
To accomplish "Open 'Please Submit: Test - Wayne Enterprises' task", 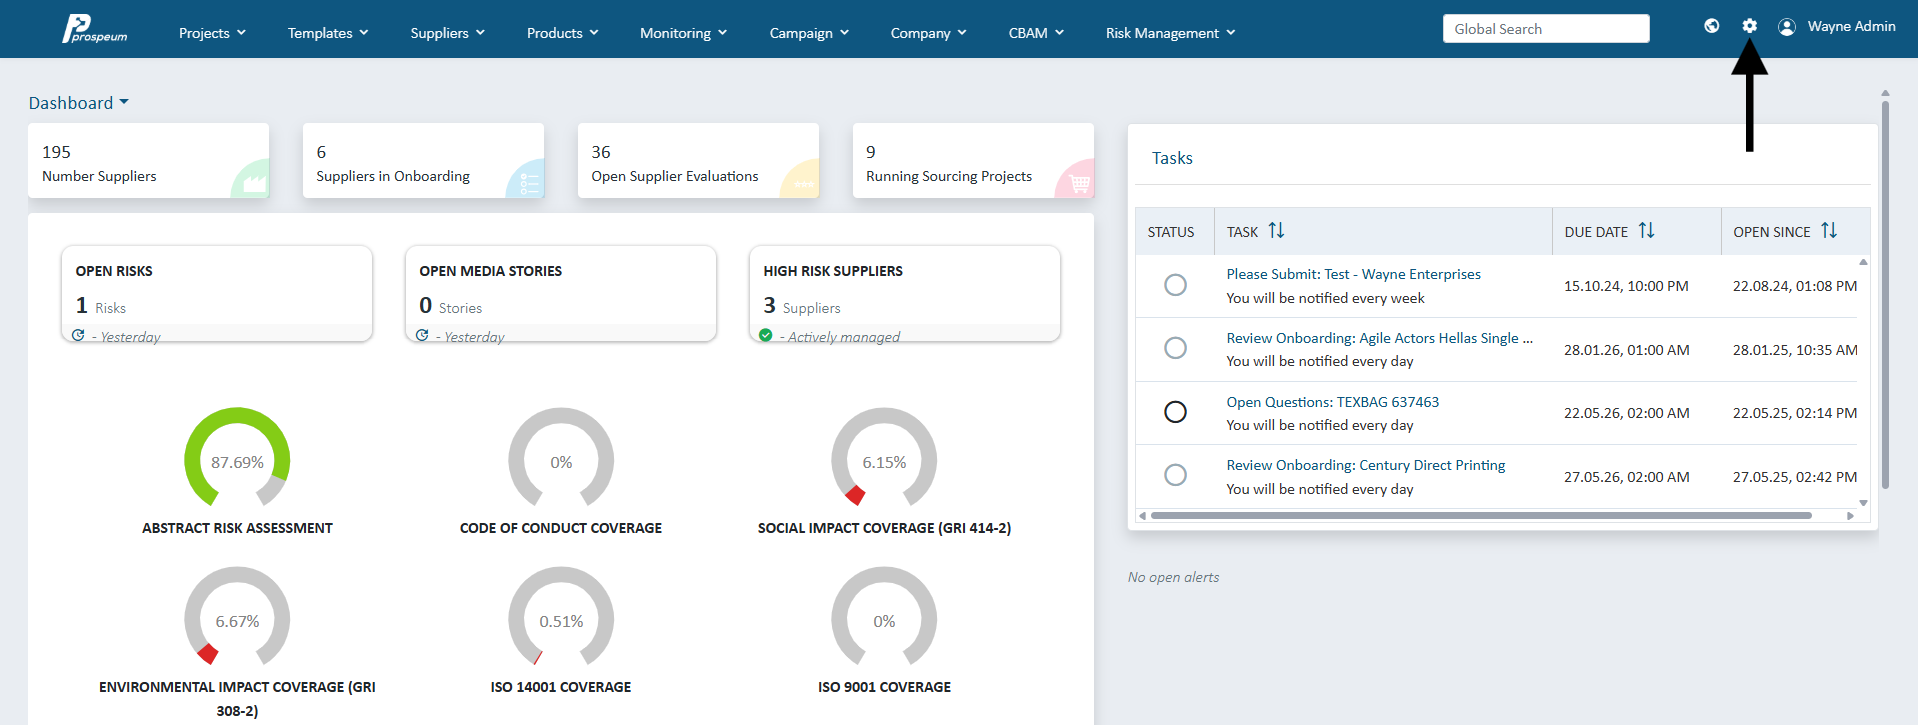I will 1353,274.
